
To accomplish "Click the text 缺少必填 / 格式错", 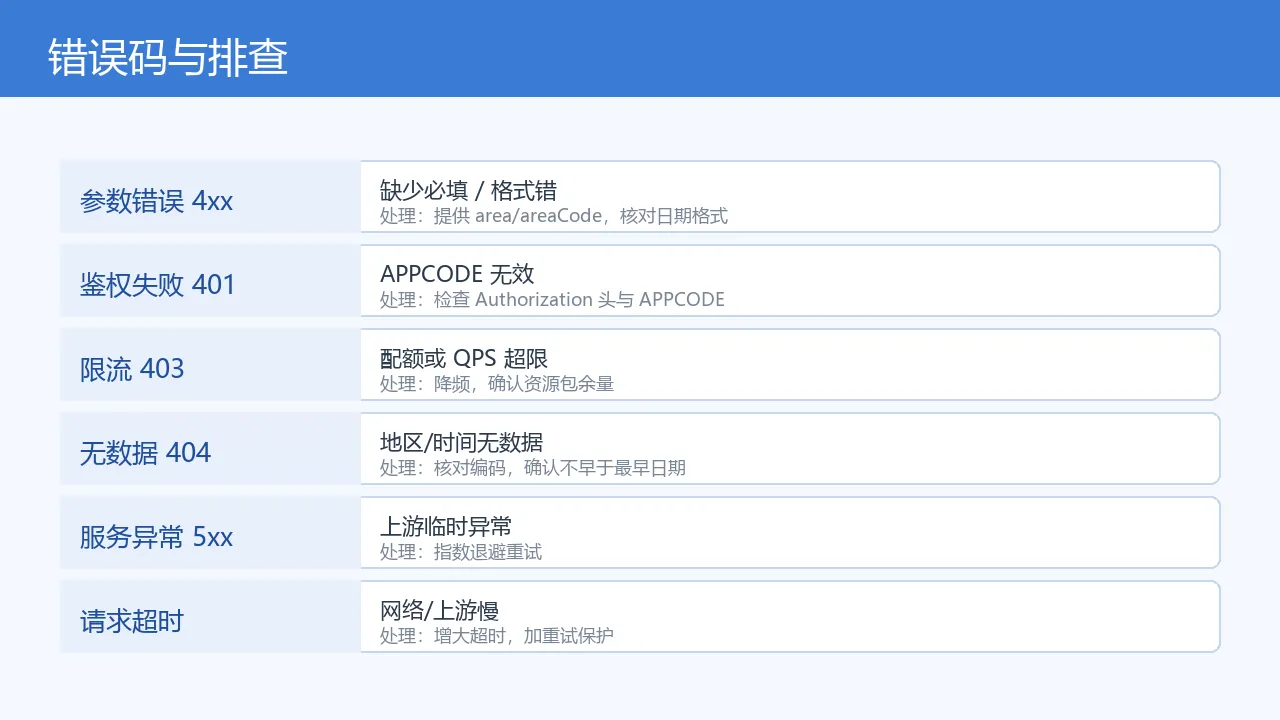I will click(x=468, y=190).
